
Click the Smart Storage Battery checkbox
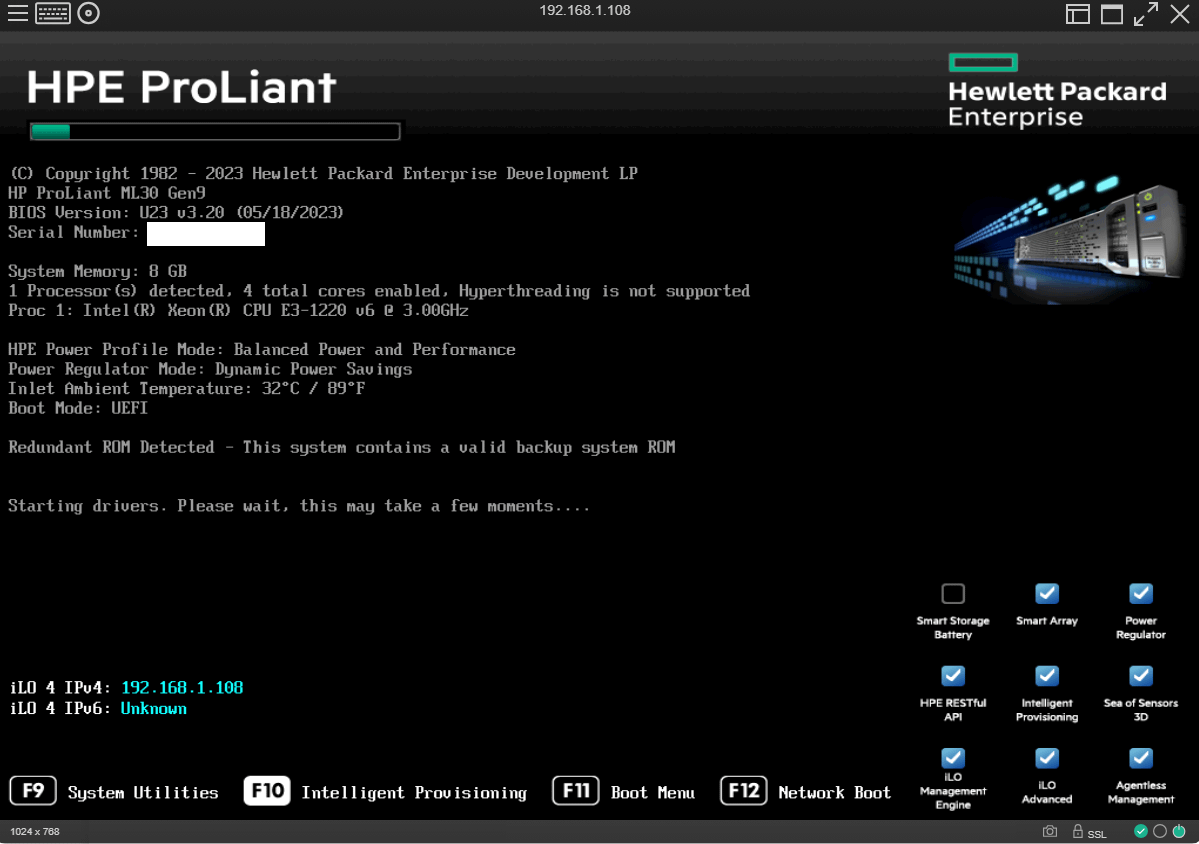(x=953, y=593)
